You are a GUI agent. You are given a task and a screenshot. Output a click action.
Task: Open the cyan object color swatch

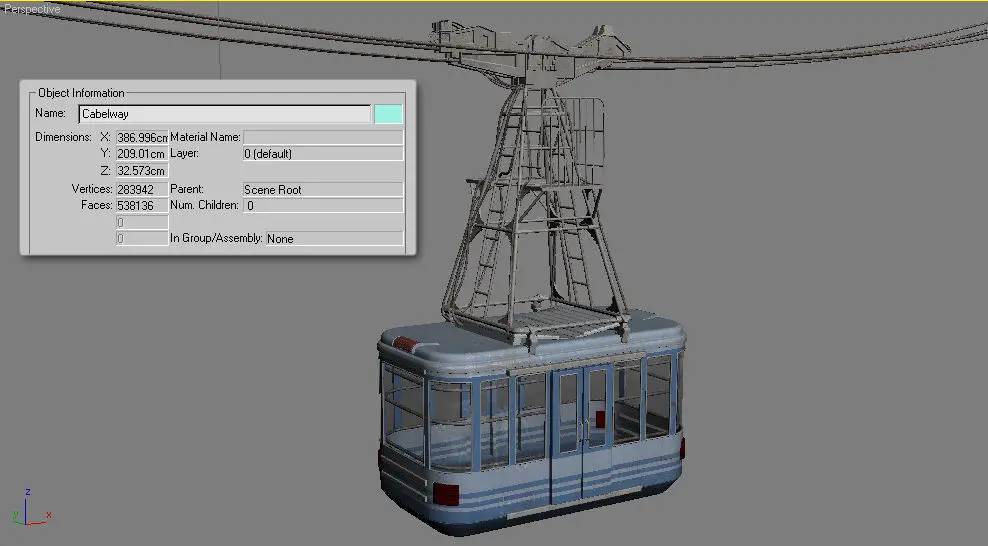pos(388,114)
